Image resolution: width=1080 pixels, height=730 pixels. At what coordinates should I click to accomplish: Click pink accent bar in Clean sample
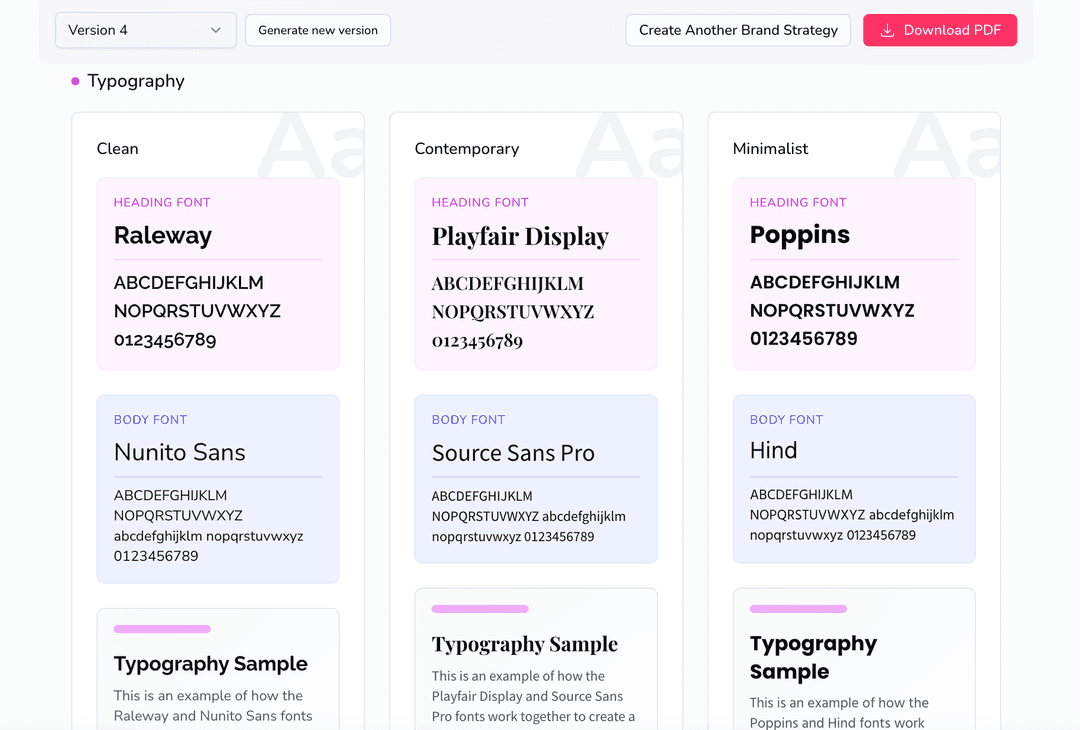pos(162,629)
